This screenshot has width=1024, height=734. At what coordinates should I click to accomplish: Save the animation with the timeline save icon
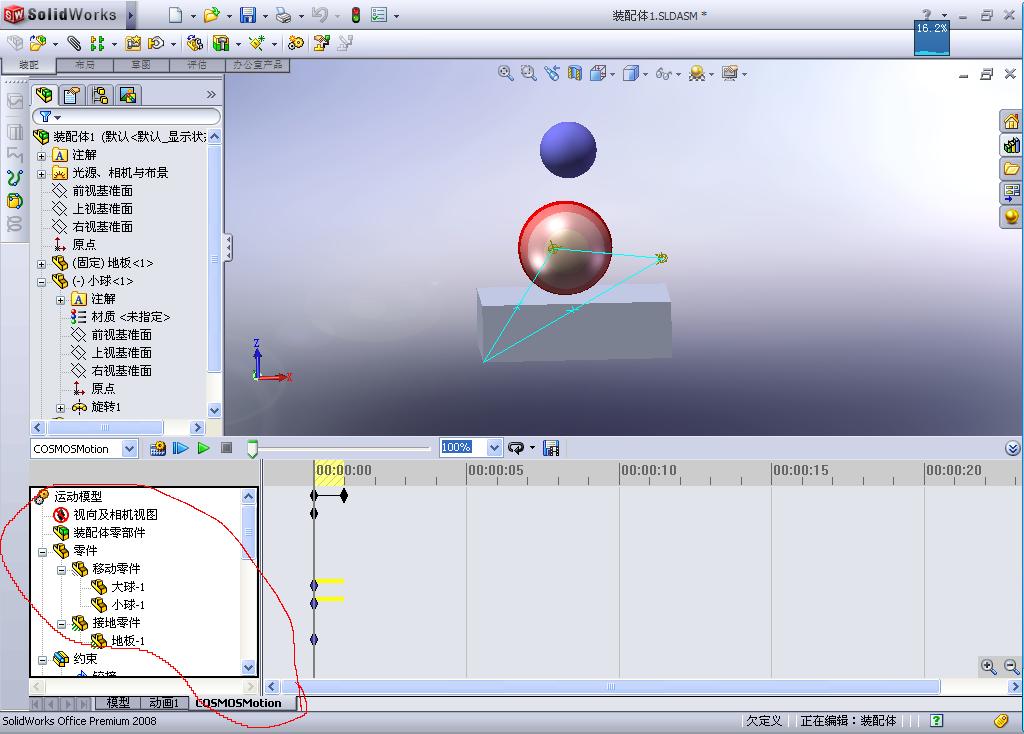point(551,448)
